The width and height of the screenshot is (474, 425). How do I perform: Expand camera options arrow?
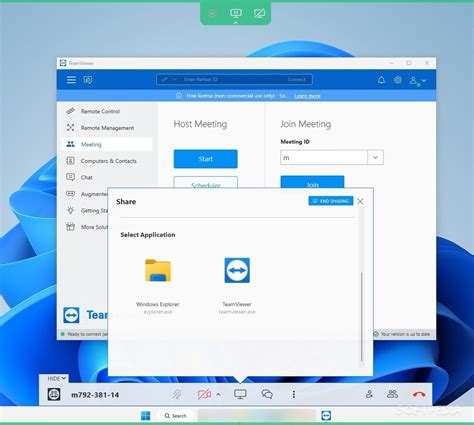(x=218, y=394)
